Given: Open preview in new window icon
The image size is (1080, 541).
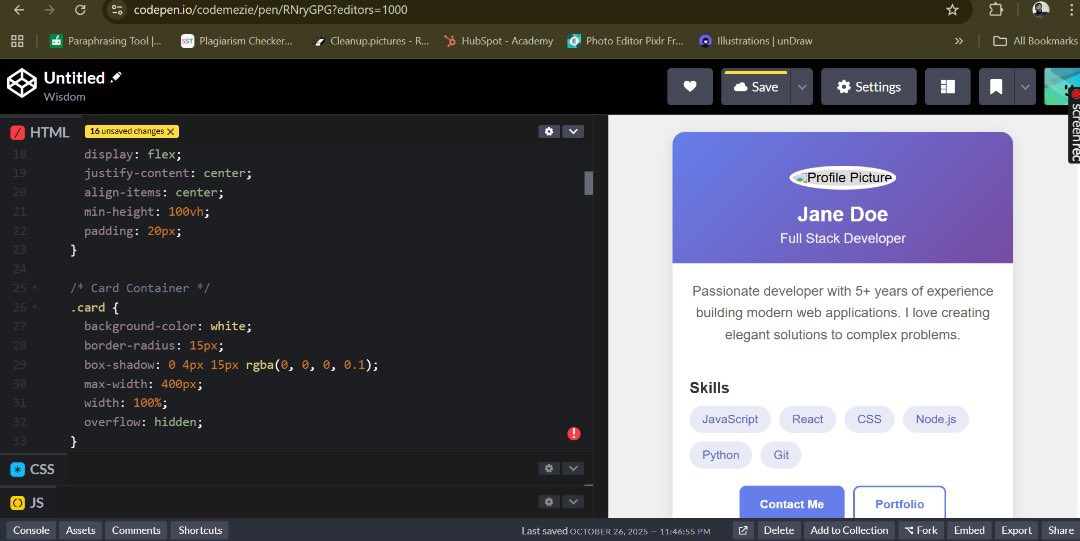Looking at the screenshot, I should [x=743, y=530].
